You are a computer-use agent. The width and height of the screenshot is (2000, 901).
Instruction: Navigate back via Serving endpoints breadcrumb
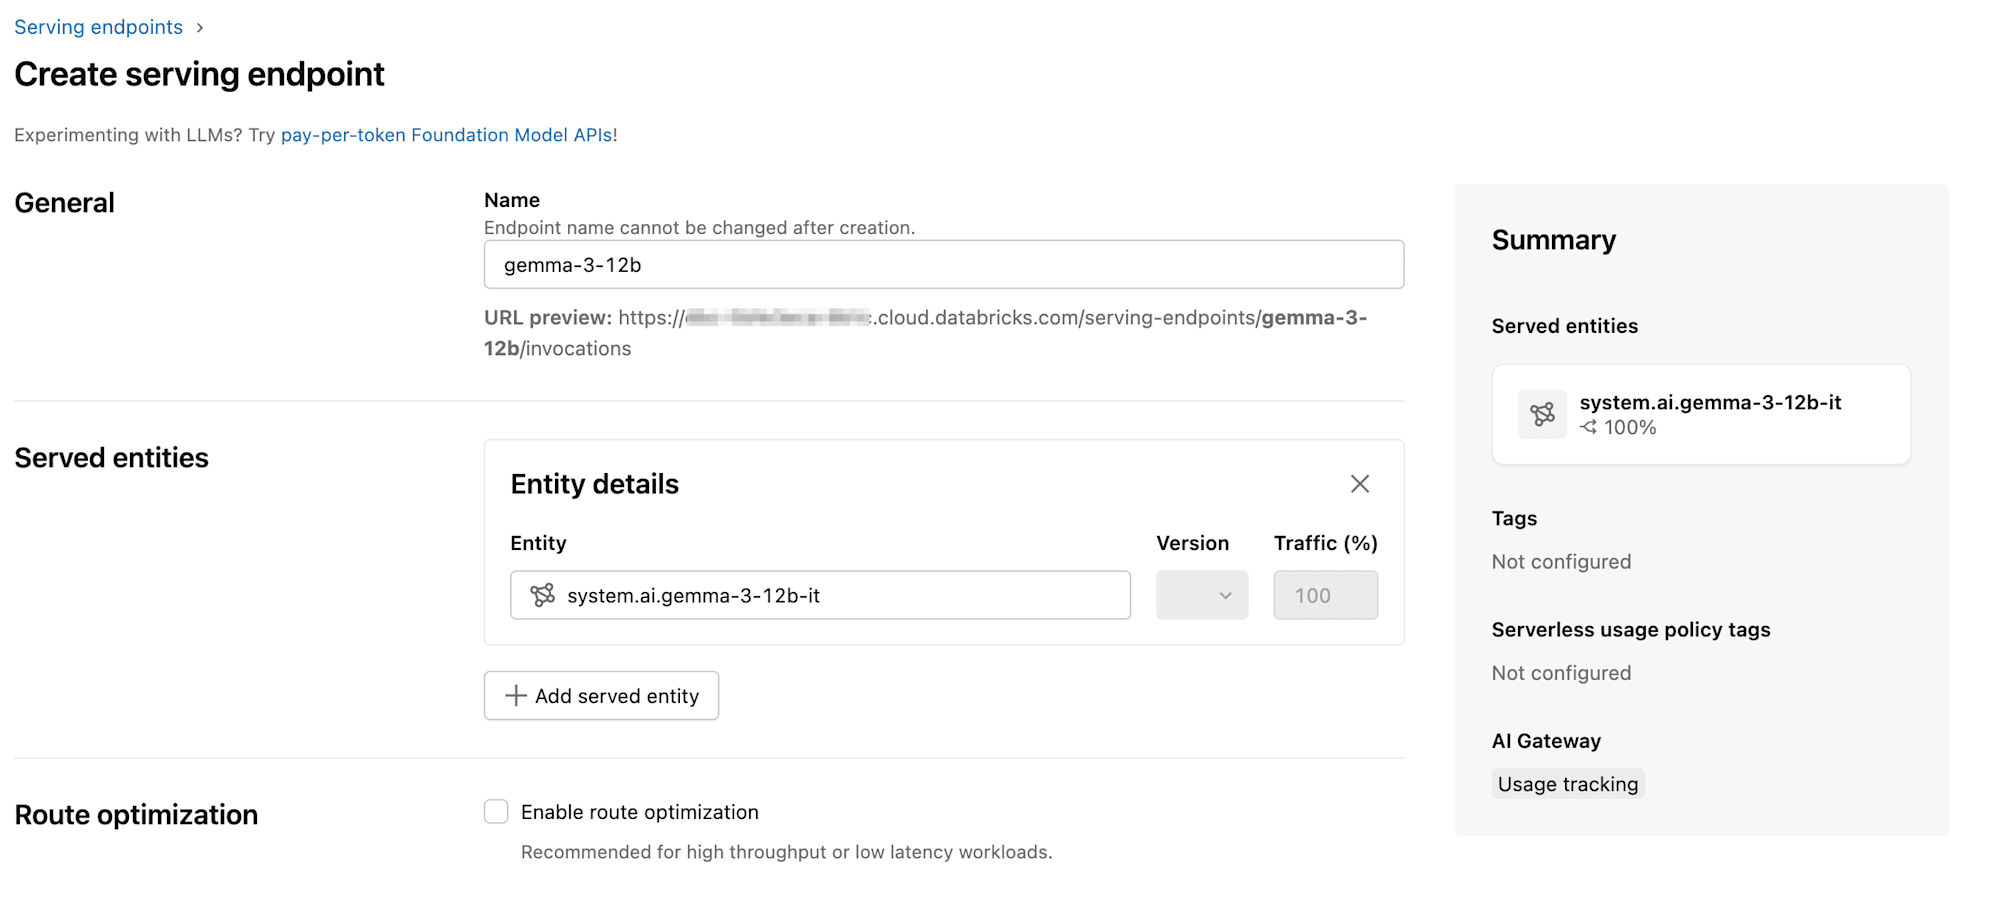98,27
